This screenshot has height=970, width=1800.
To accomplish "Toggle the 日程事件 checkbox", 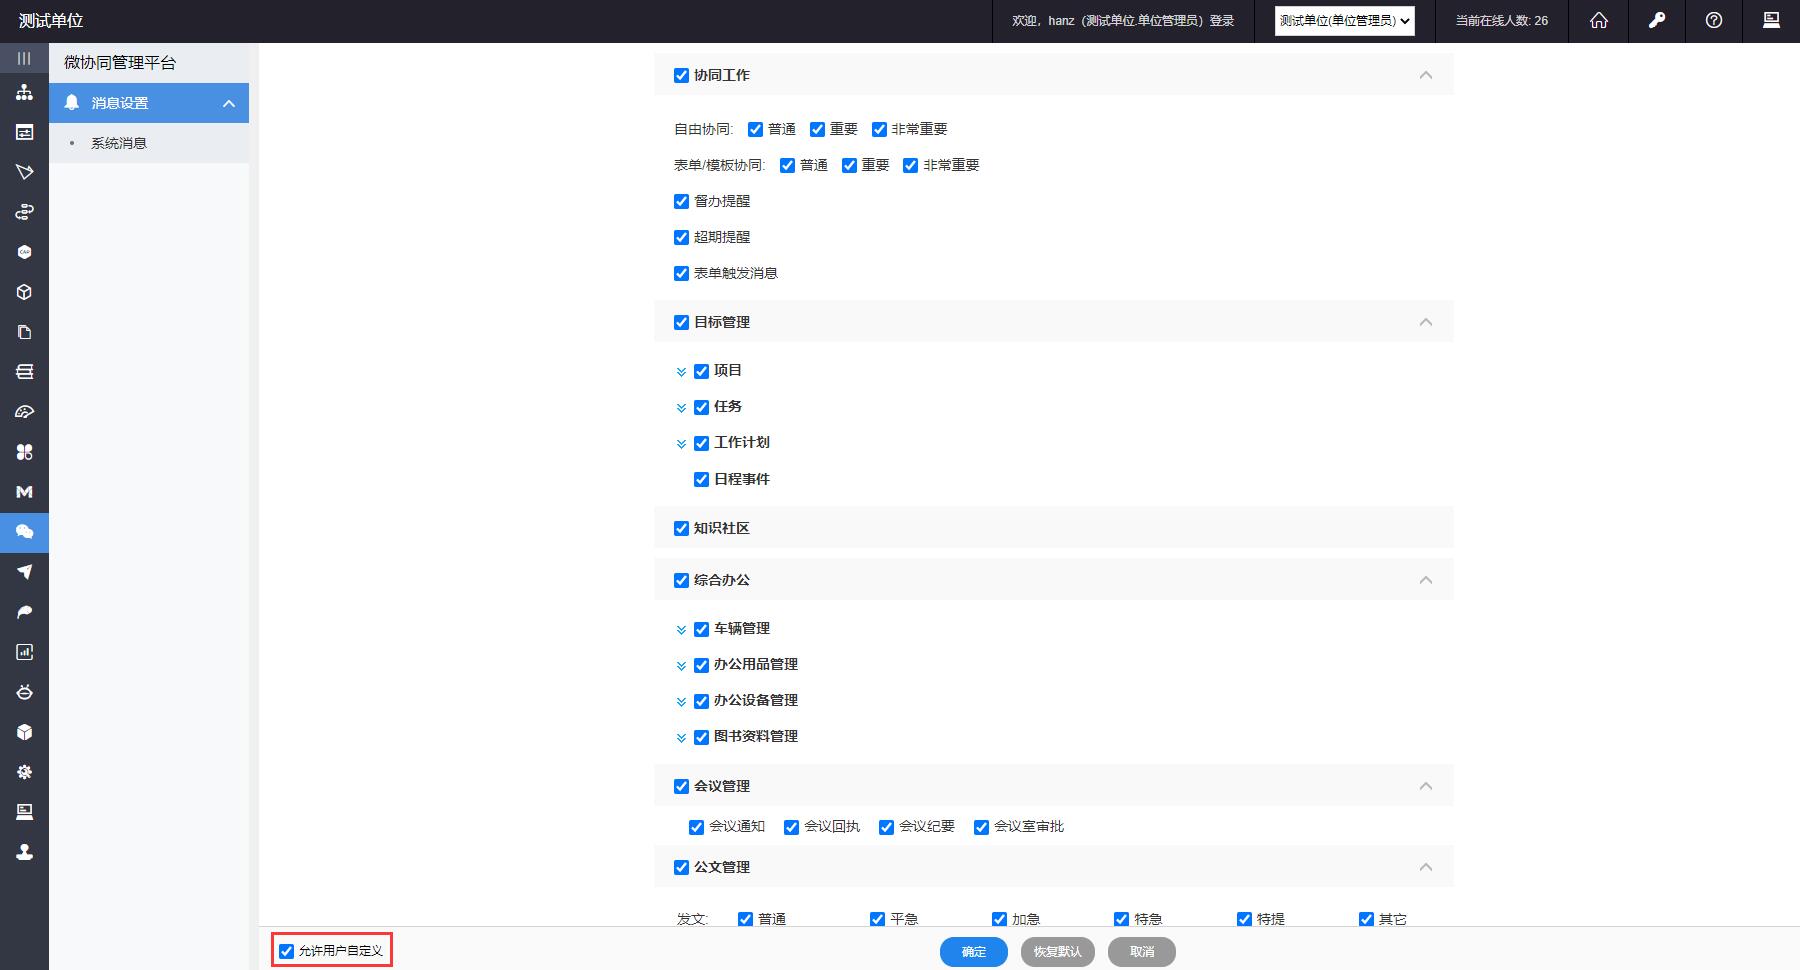I will click(x=701, y=479).
